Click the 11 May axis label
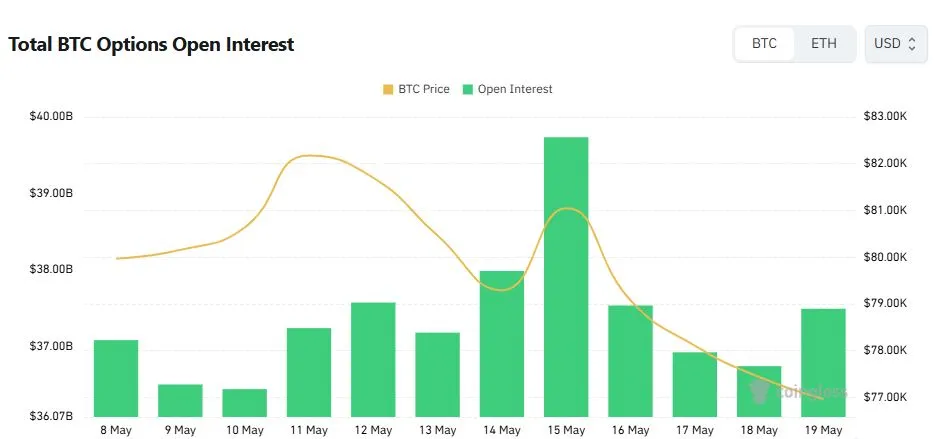Viewport: 935px width, 439px height. [308, 430]
